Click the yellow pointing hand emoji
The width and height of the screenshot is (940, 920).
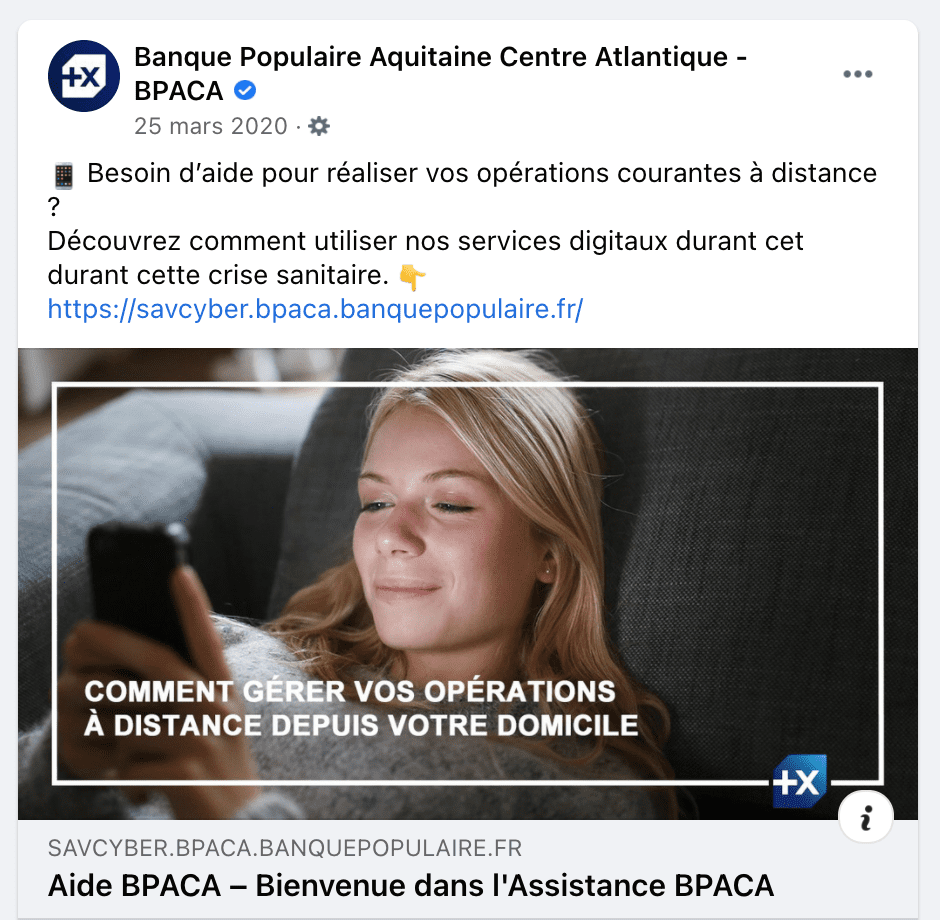click(x=412, y=277)
